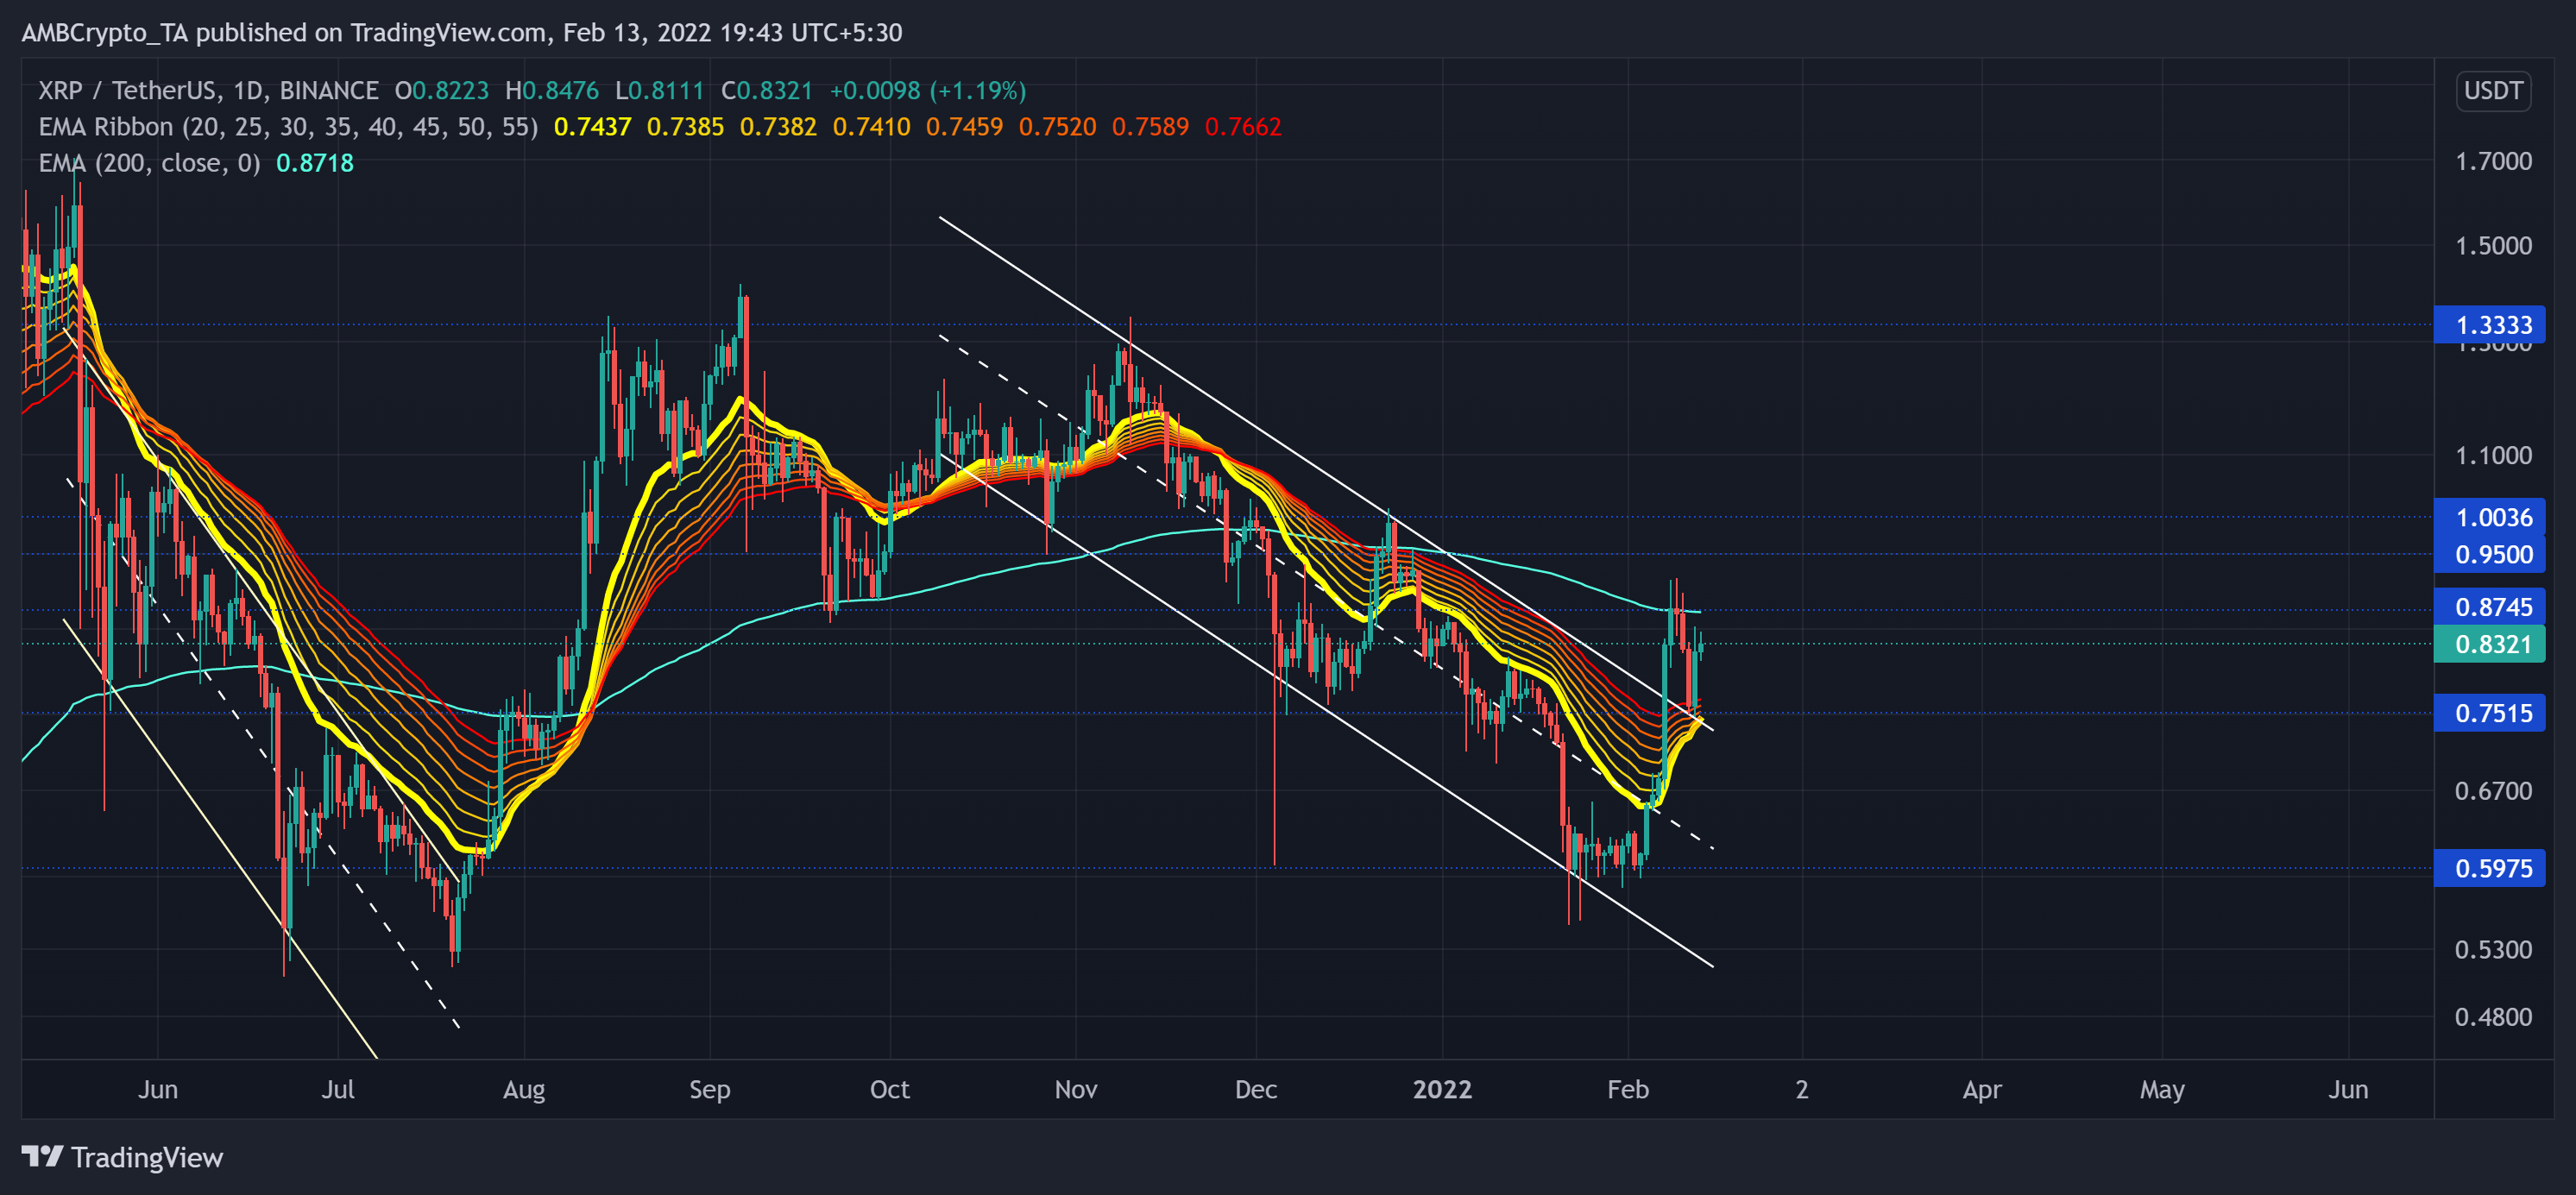The width and height of the screenshot is (2576, 1195).
Task: Click the ribbon value 0.7385
Action: 685,127
